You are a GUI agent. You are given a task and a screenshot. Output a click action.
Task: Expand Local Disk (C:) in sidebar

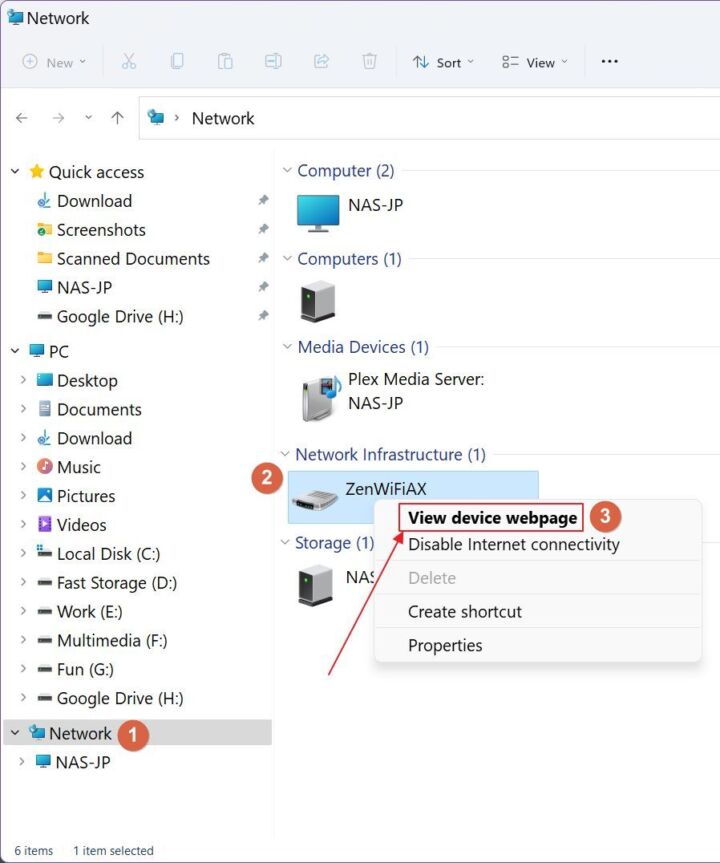[x=23, y=554]
